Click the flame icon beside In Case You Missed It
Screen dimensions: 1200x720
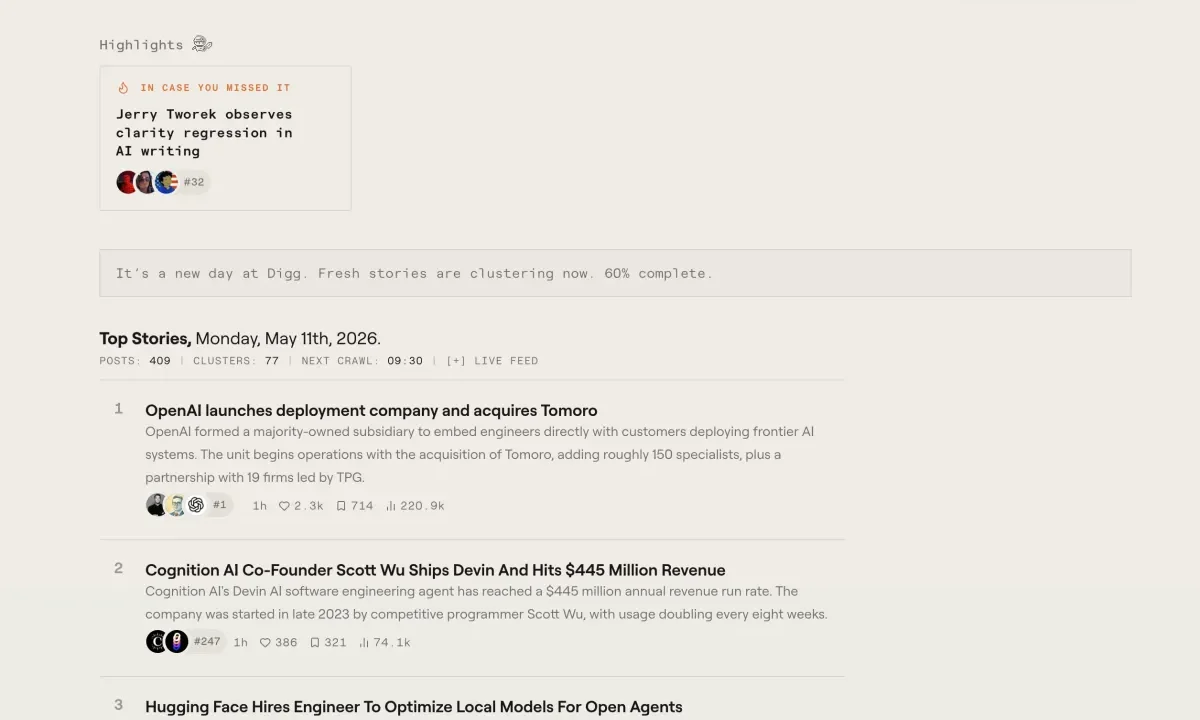click(123, 88)
